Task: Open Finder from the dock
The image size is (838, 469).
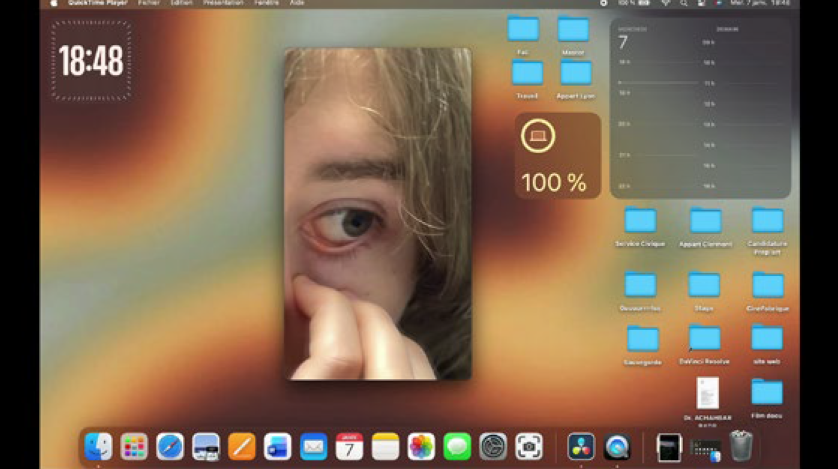Action: tap(98, 446)
